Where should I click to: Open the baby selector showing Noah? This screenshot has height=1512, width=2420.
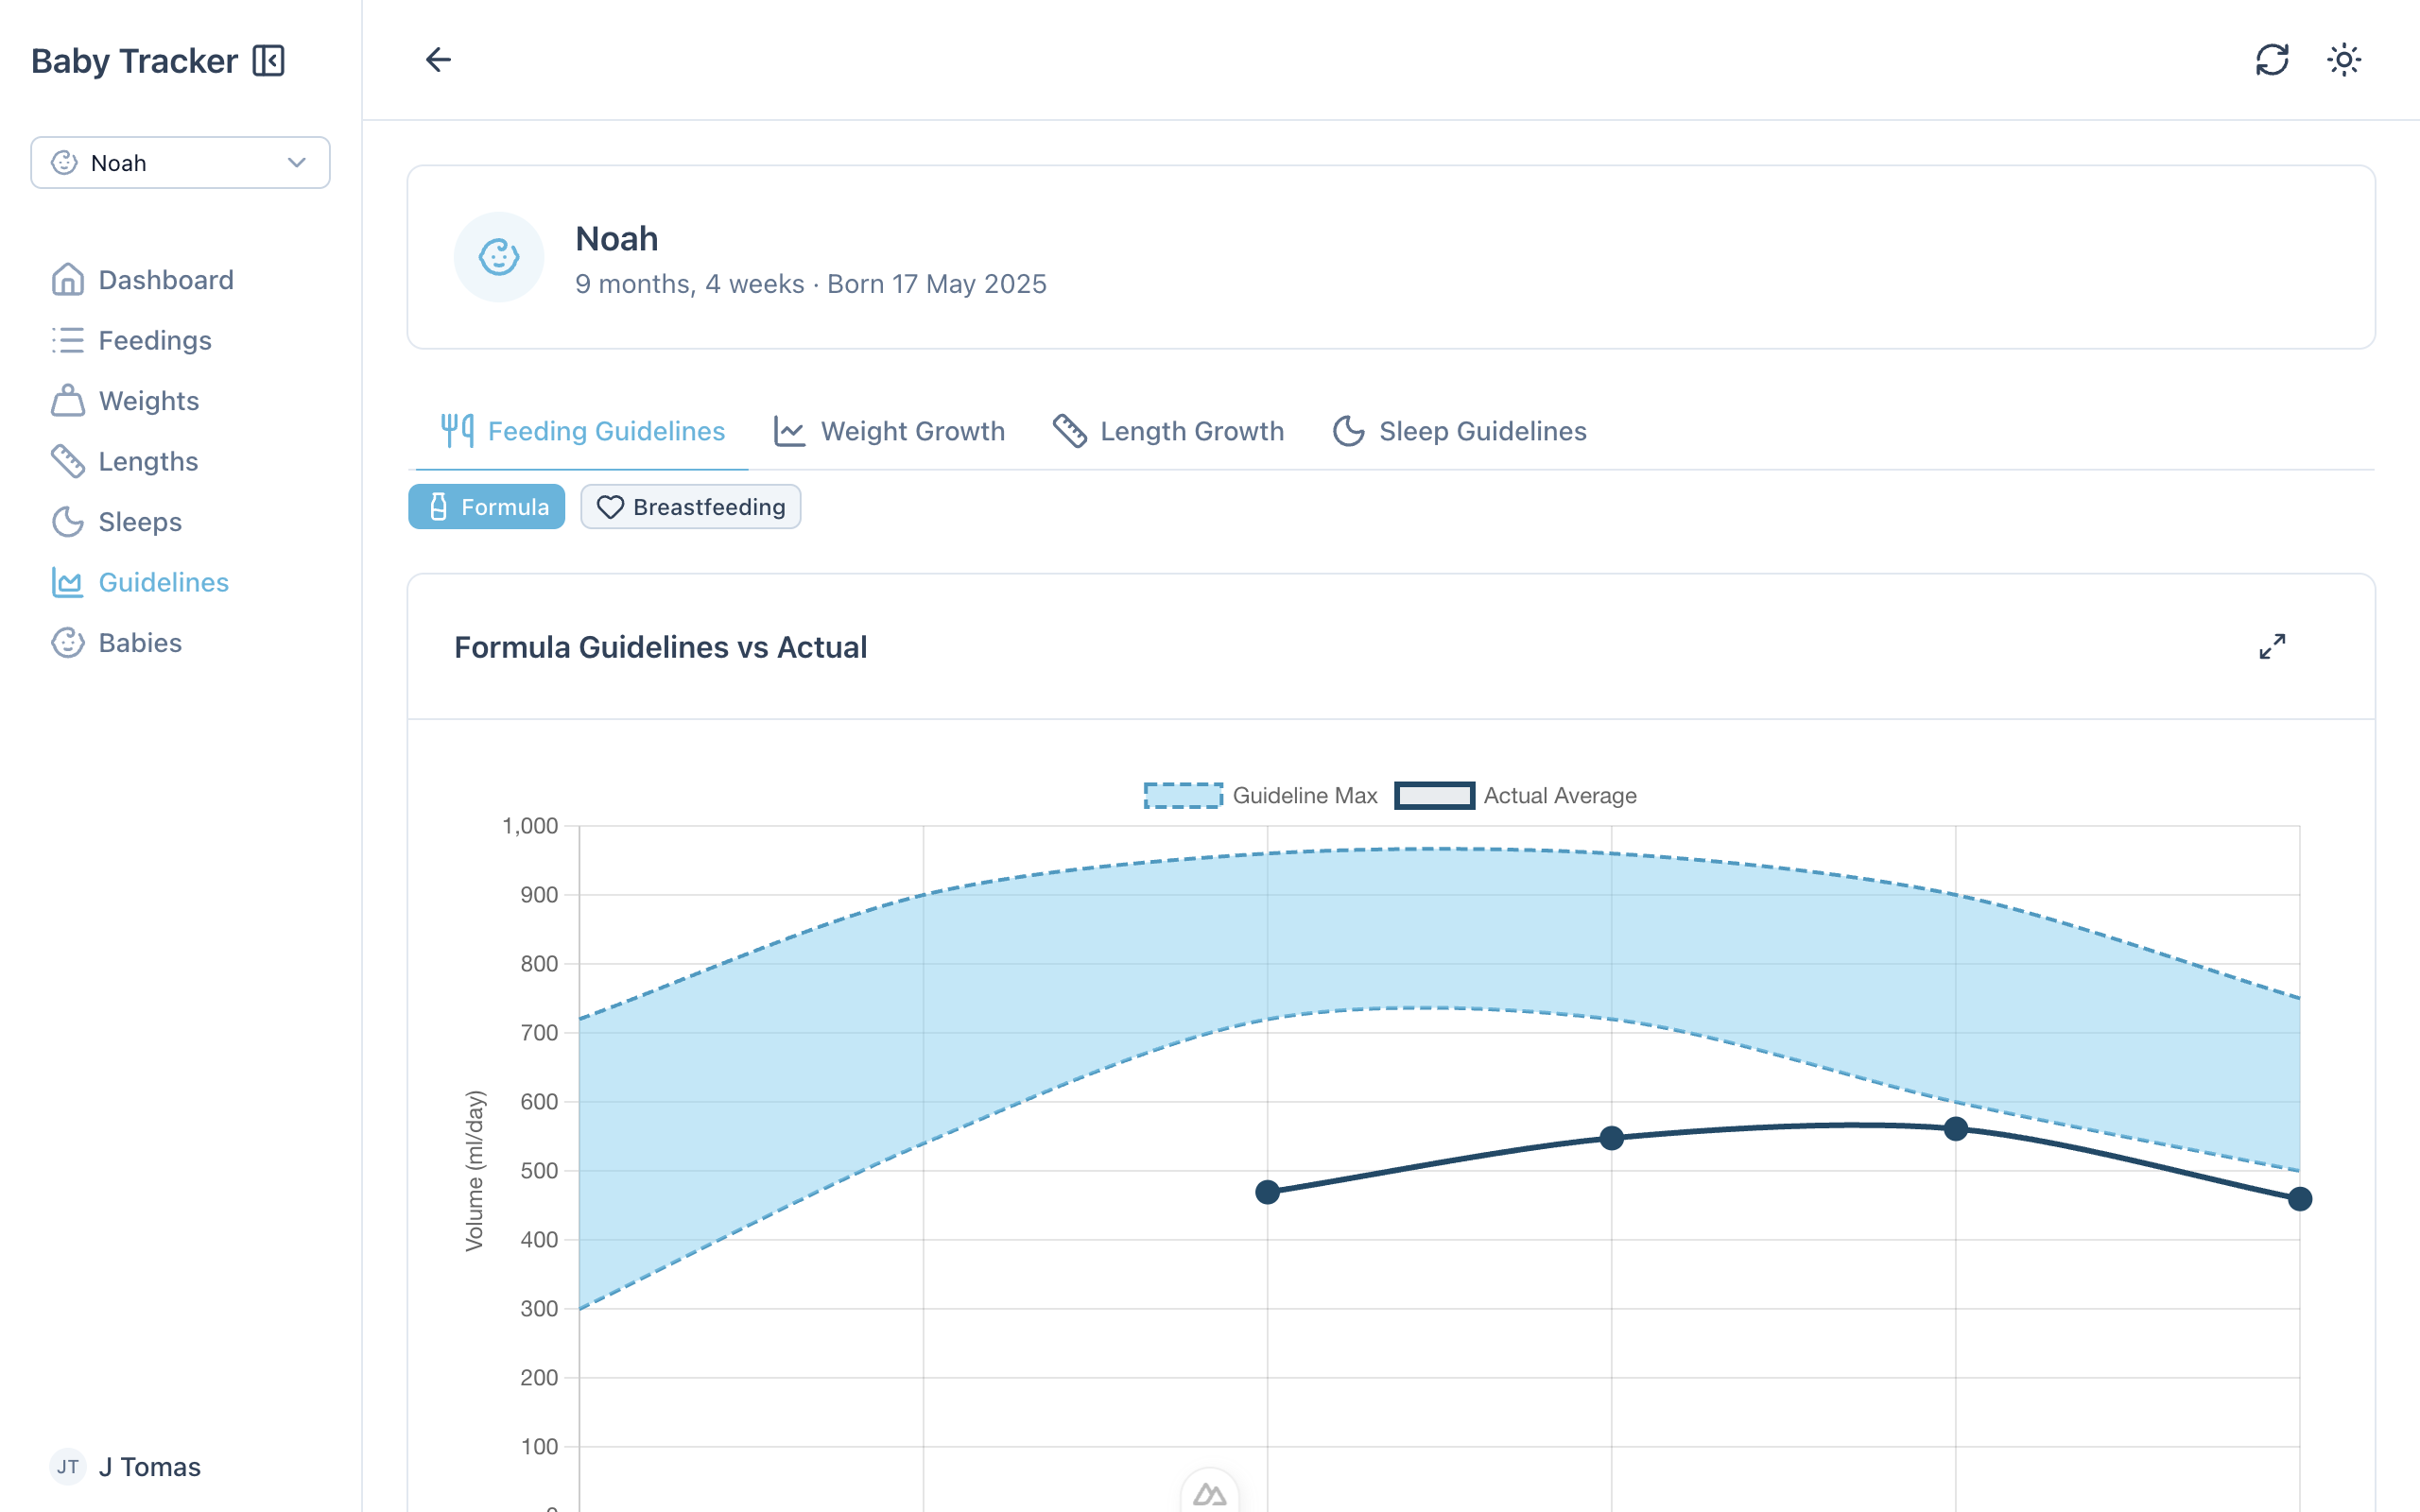click(180, 162)
